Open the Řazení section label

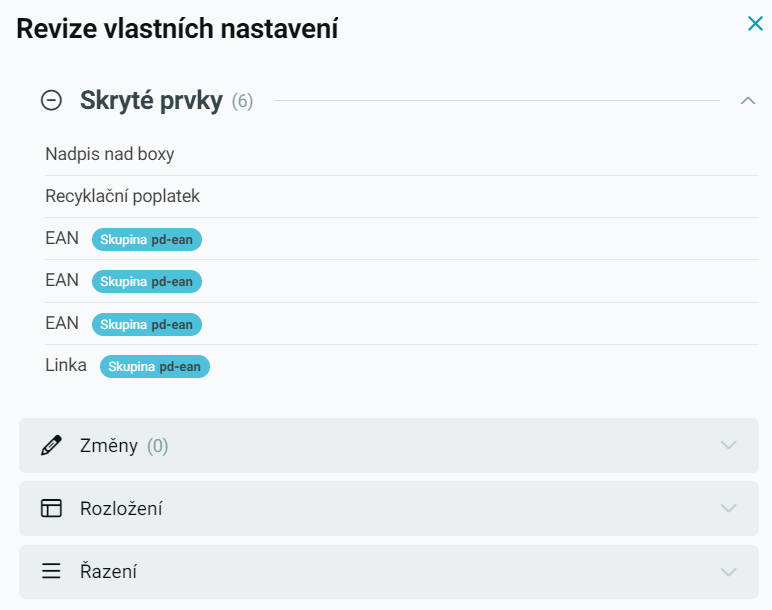point(108,572)
